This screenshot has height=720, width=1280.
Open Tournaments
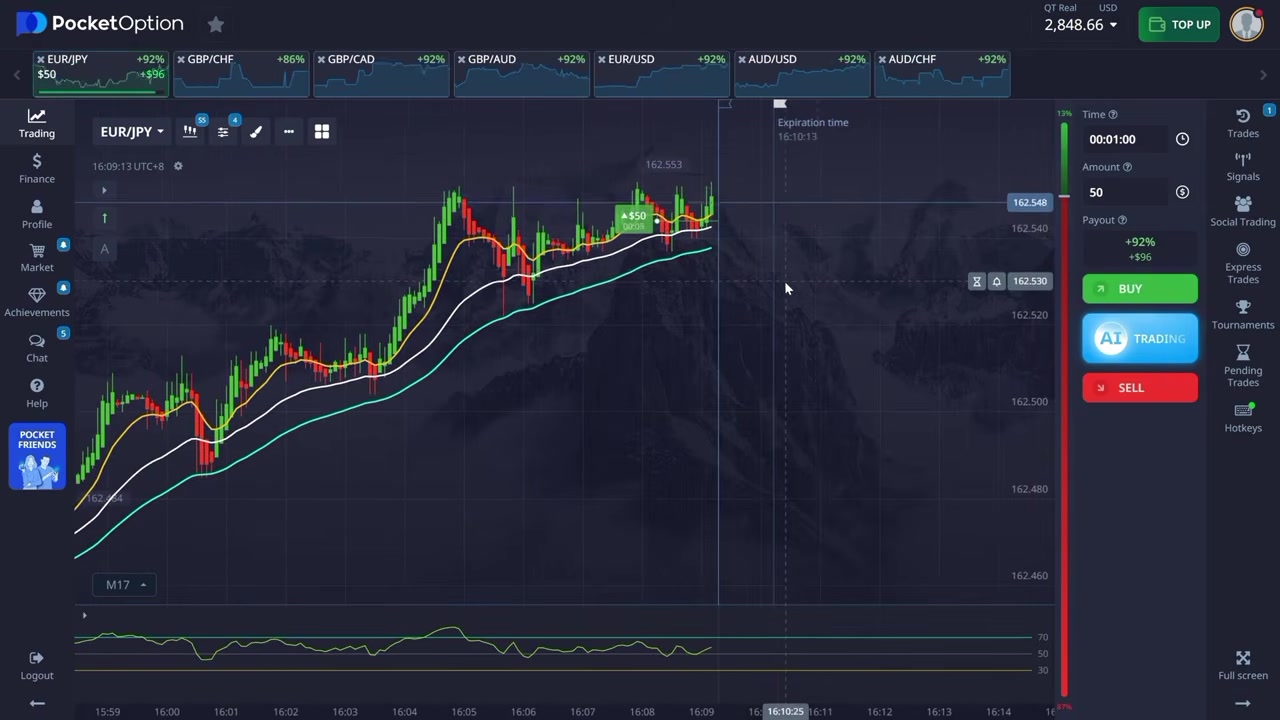point(1243,315)
